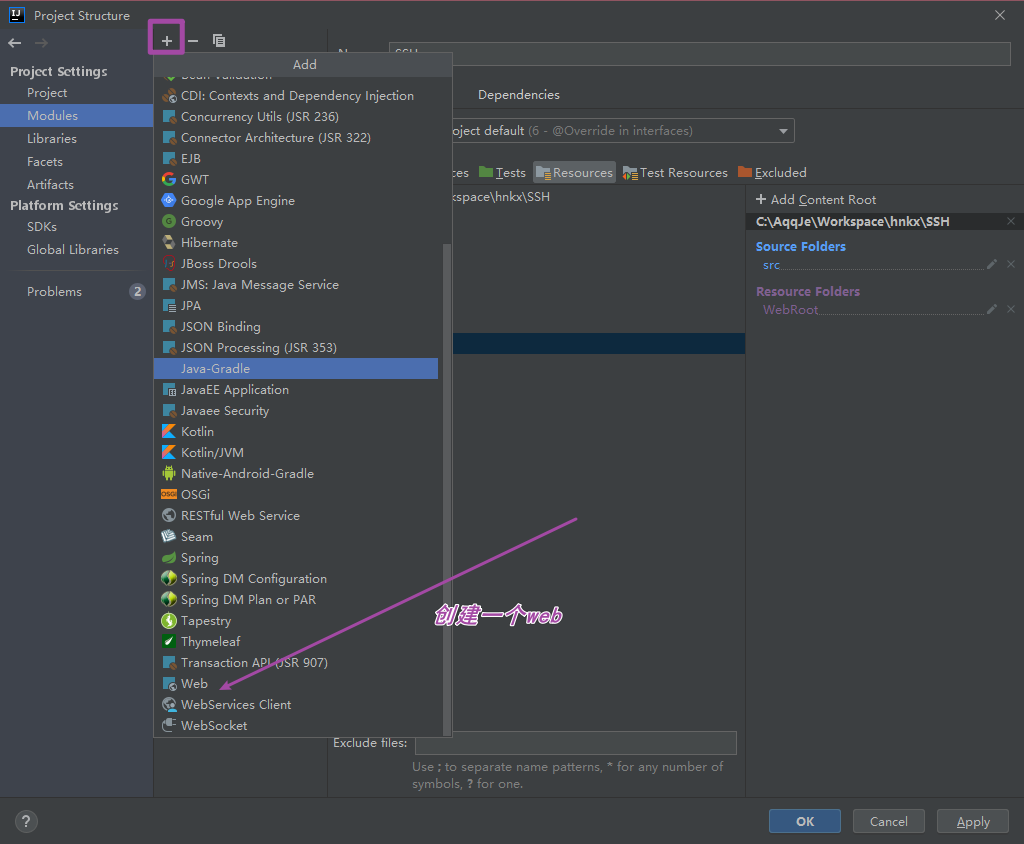Screen dimensions: 1024x844
Task: Remove content root C:\AqqJe\Workspace\hnkx\SSH
Action: (x=1010, y=221)
